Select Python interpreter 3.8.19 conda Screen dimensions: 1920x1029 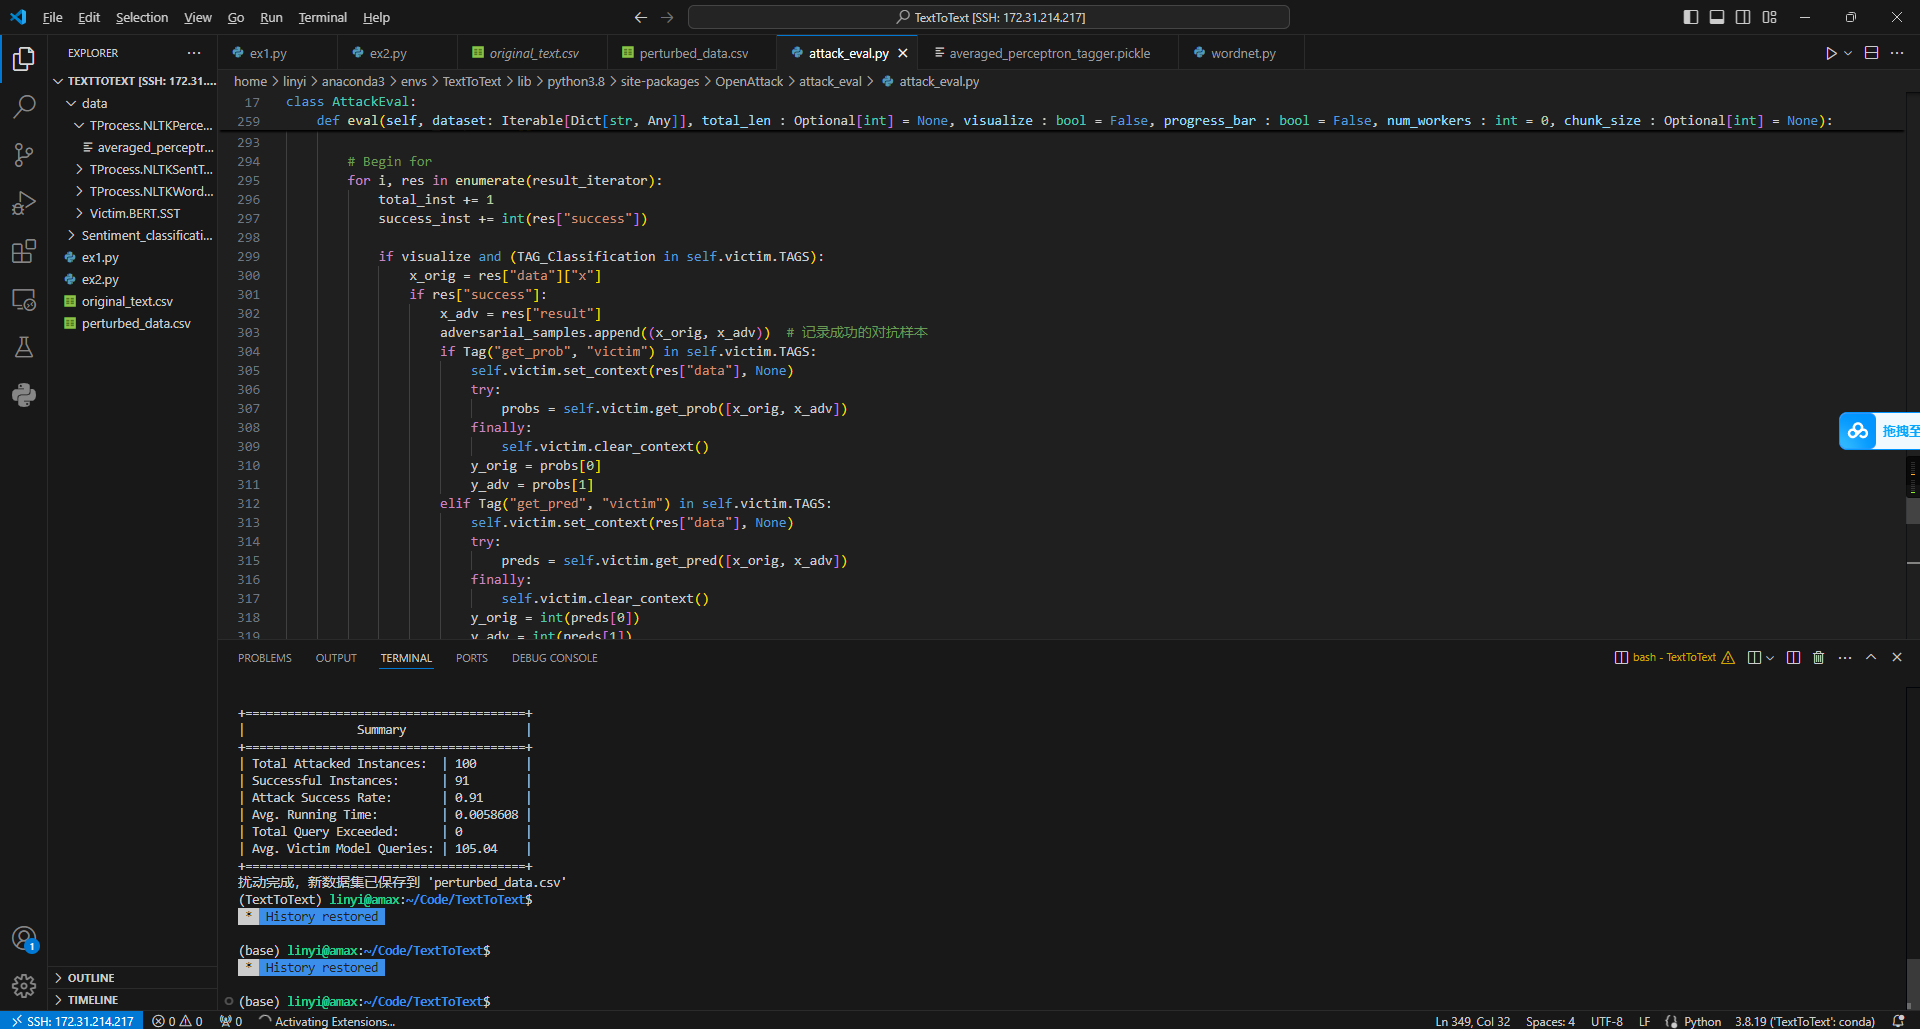[1805, 1021]
